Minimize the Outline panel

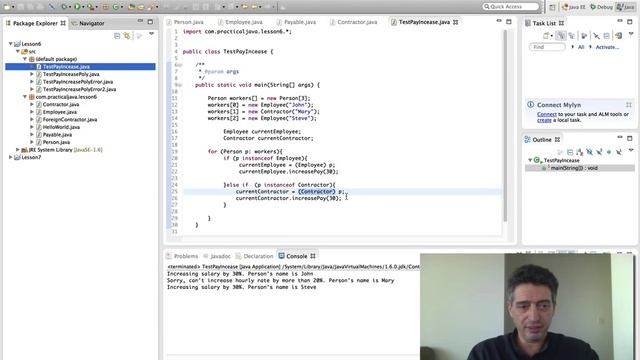(x=620, y=137)
